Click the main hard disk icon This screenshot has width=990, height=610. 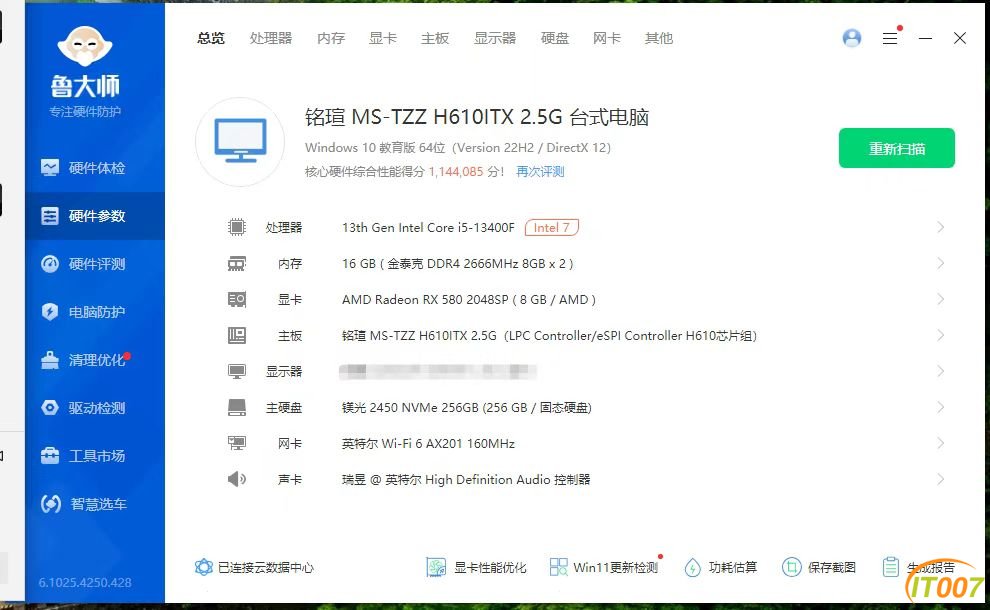click(x=237, y=407)
